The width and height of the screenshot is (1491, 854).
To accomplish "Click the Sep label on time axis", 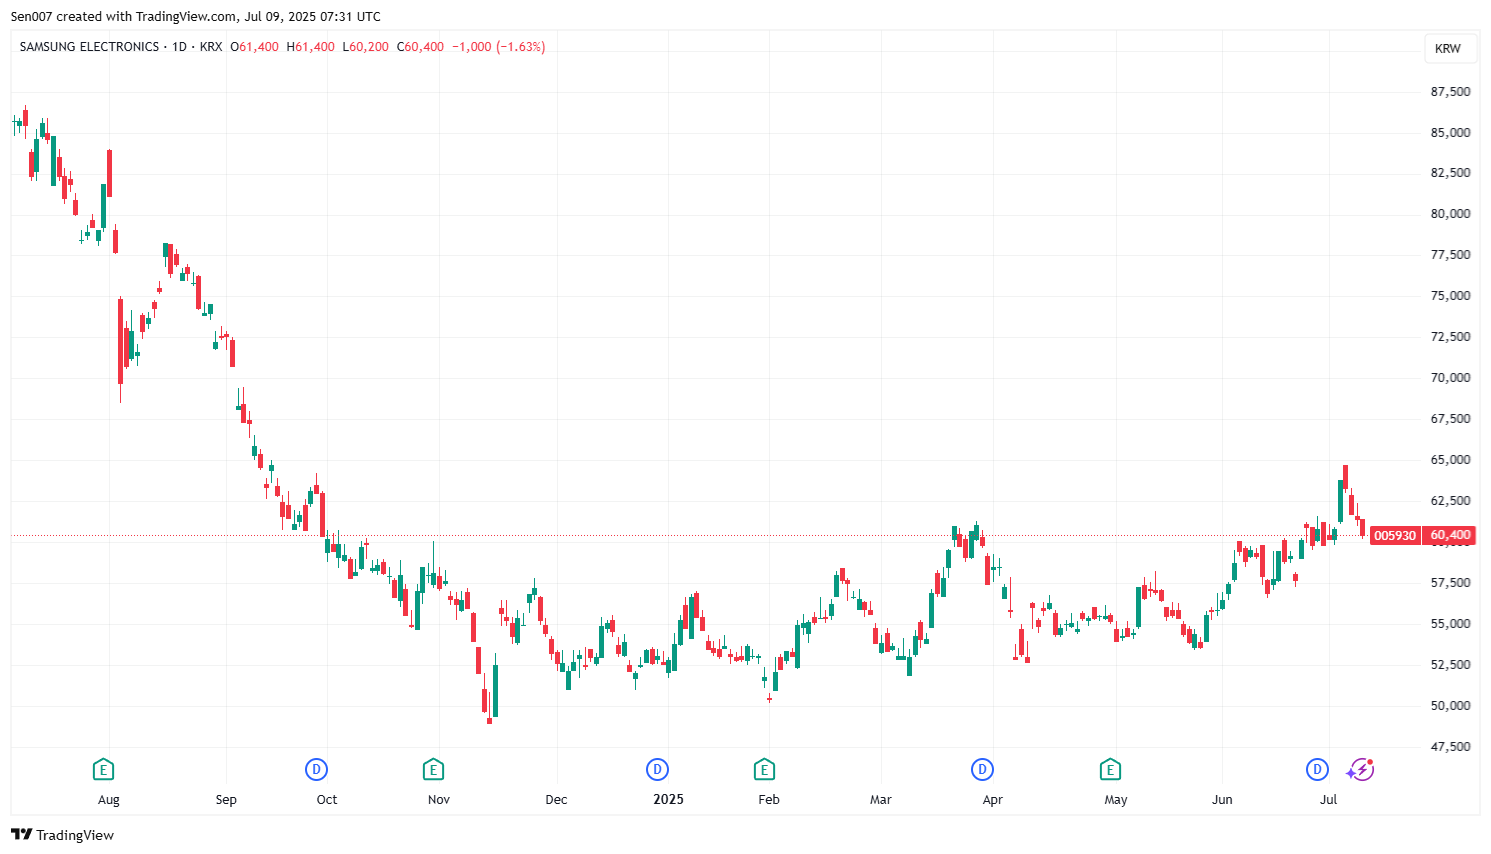I will pos(226,800).
